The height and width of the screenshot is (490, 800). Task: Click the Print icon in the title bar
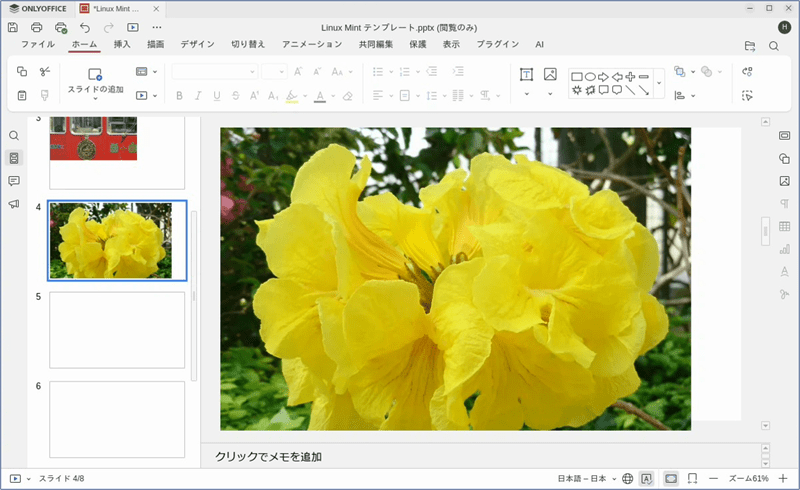(x=37, y=27)
